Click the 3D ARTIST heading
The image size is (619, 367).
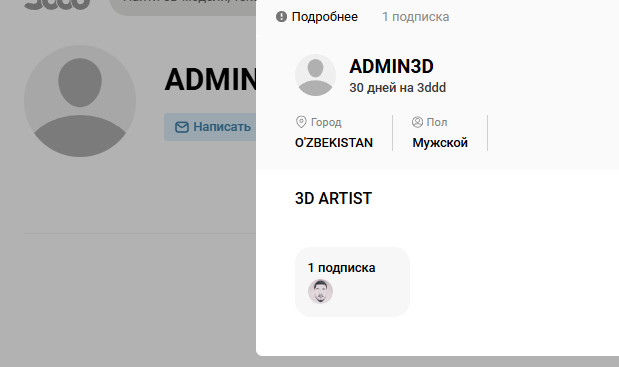click(333, 198)
